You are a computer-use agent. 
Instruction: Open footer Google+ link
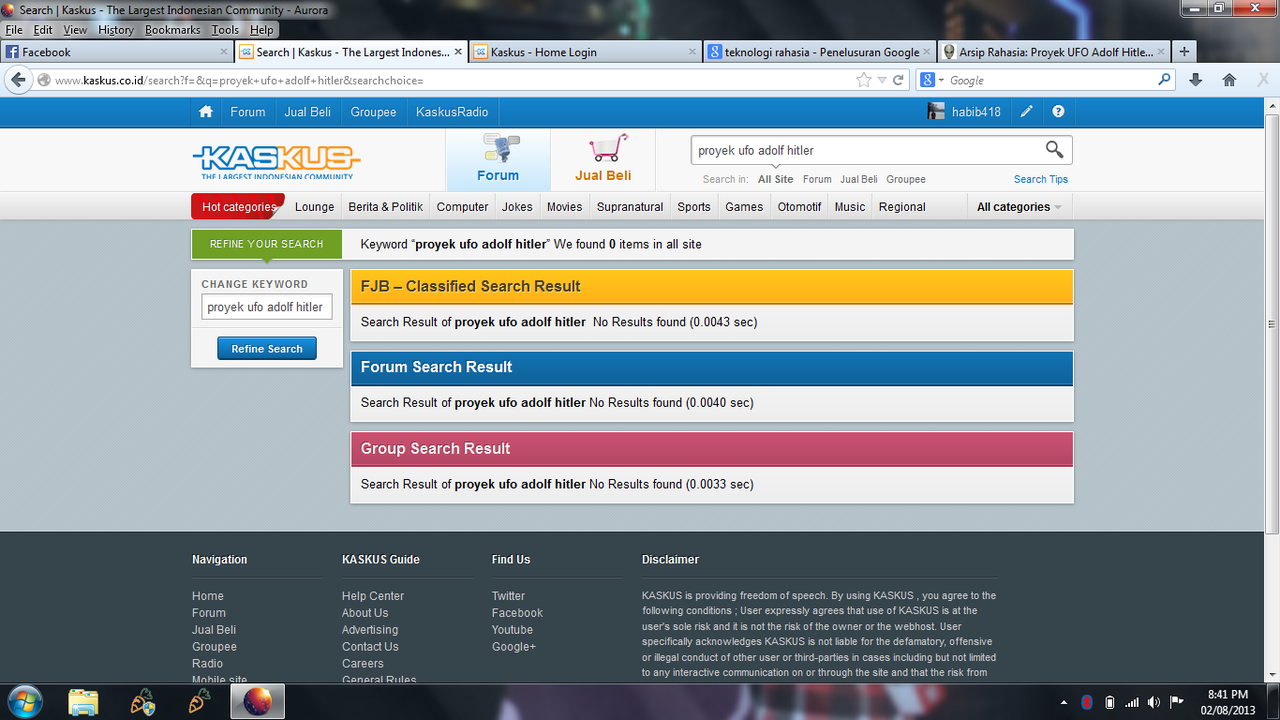[x=514, y=647]
